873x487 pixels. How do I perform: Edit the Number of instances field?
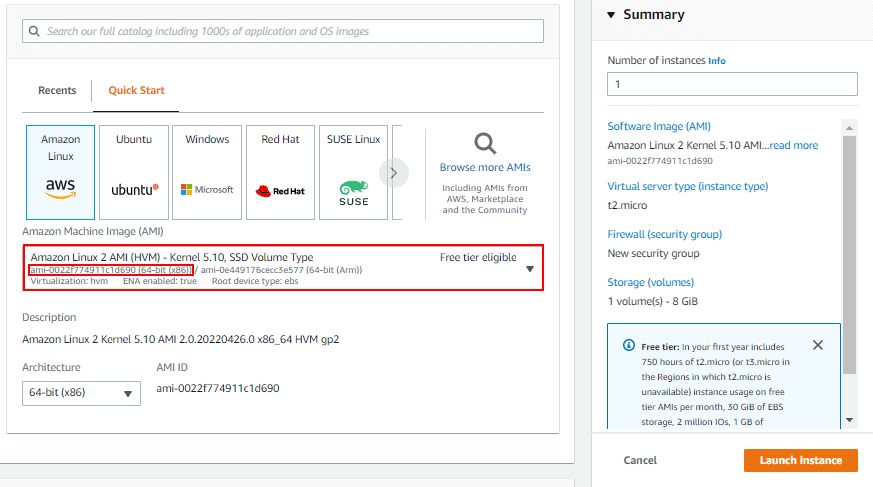click(x=732, y=84)
